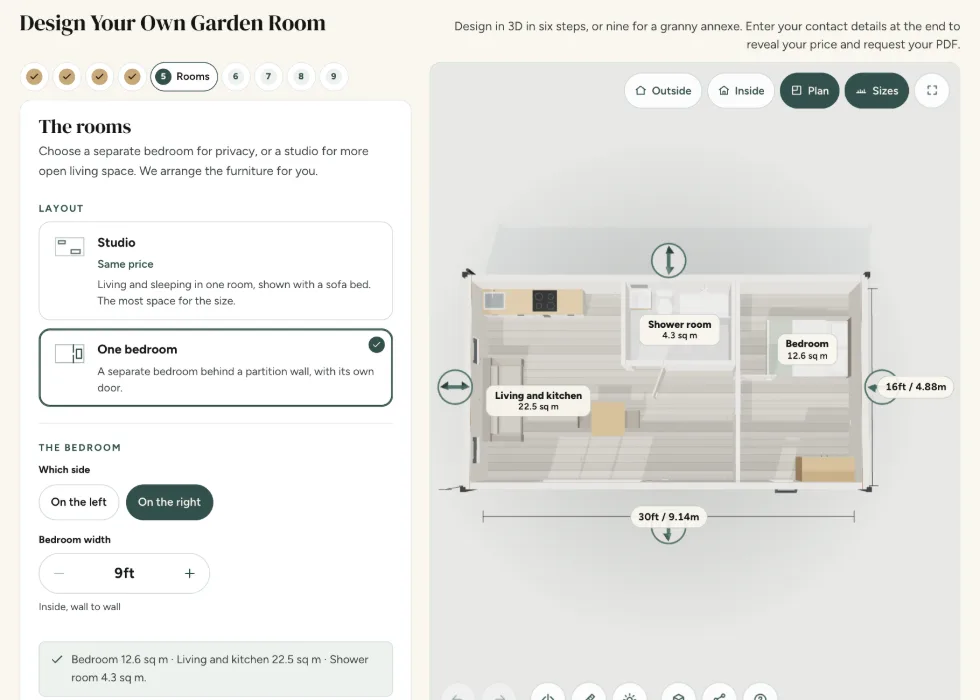Select the Living and kitchen 22.5 sq m label
The width and height of the screenshot is (980, 700).
point(538,401)
